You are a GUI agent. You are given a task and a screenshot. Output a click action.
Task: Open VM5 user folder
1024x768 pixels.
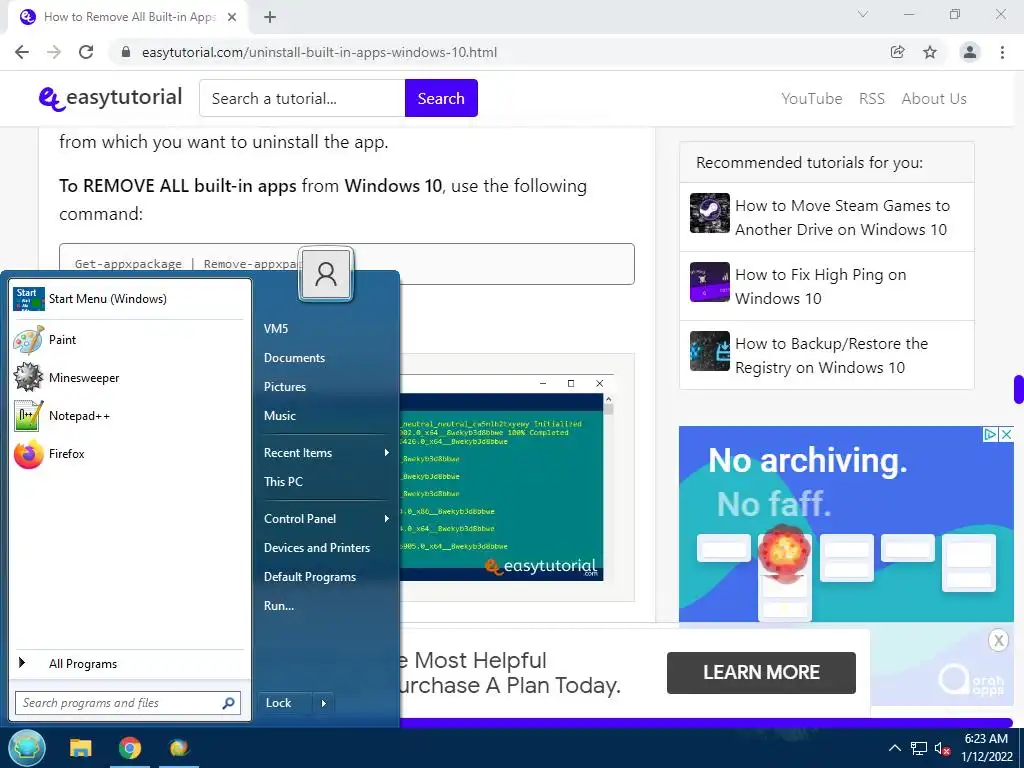[276, 328]
